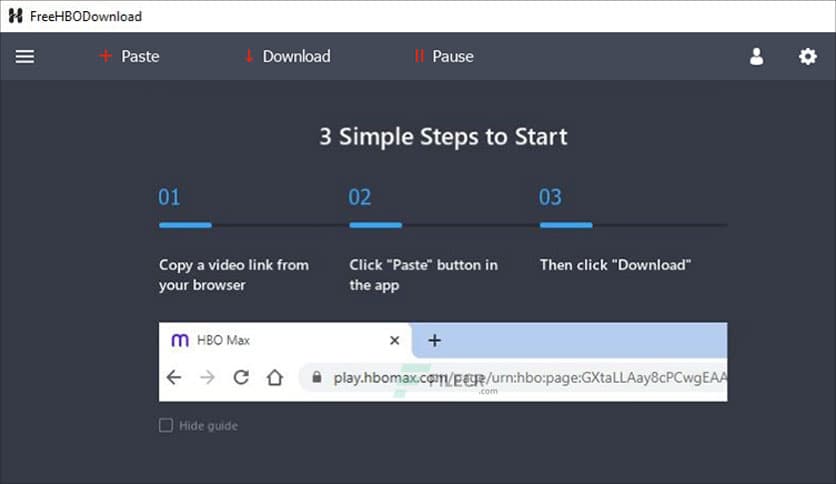Open settings via the gear icon

click(x=808, y=57)
